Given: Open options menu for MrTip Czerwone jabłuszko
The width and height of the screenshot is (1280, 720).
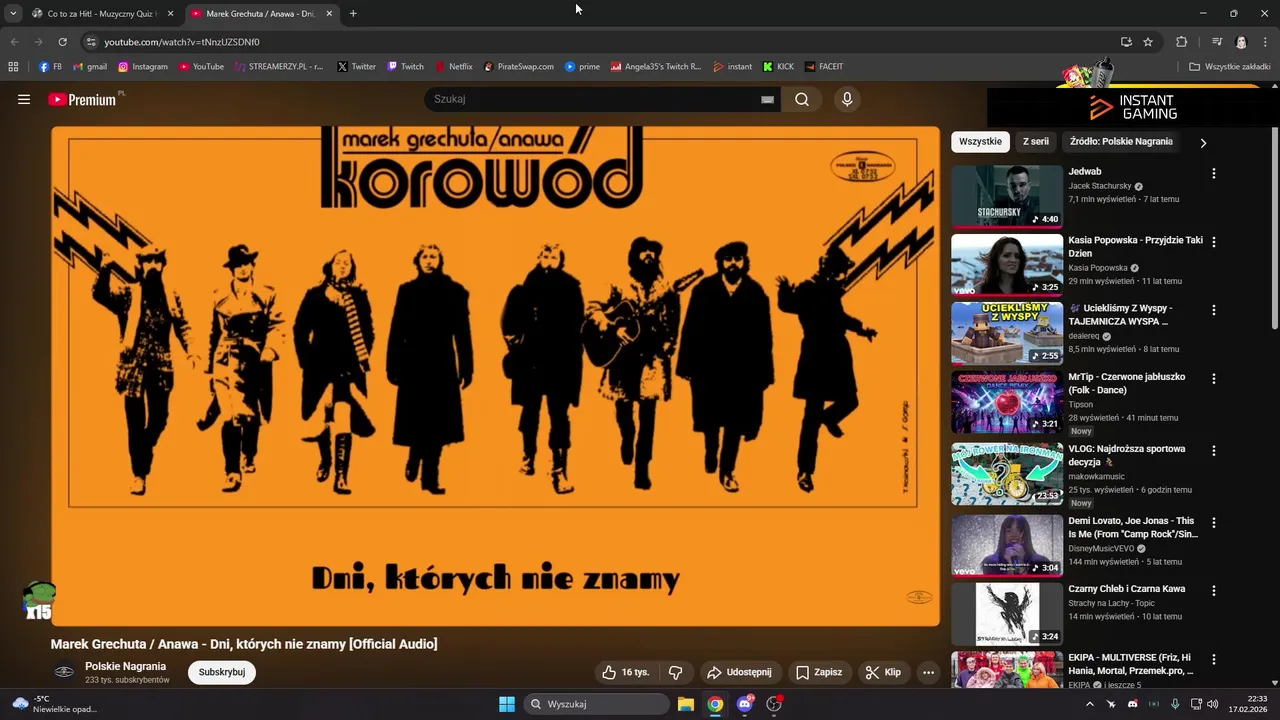Looking at the screenshot, I should [x=1214, y=379].
